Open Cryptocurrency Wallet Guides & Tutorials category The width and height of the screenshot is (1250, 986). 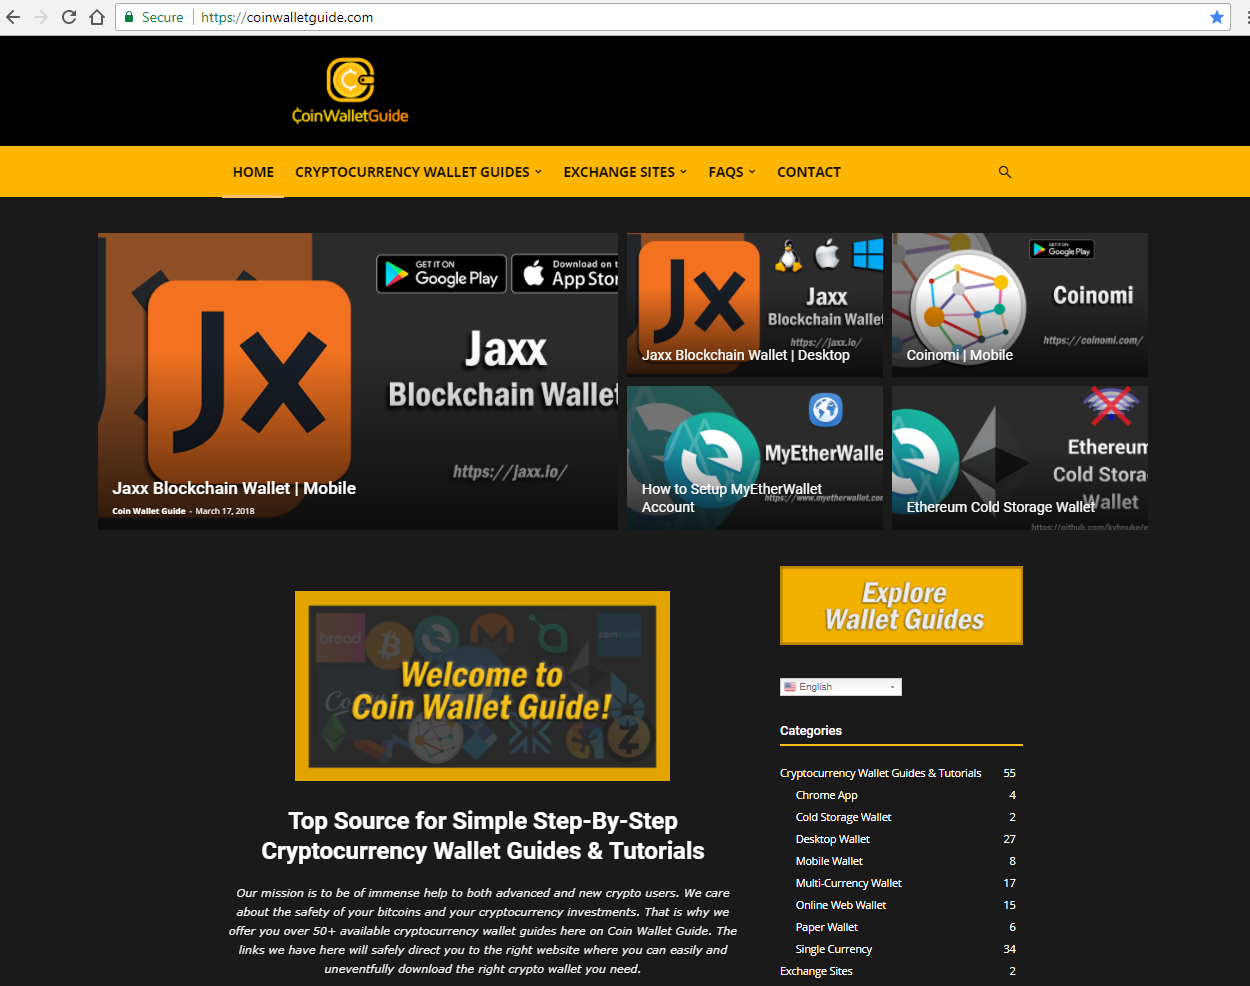[881, 773]
